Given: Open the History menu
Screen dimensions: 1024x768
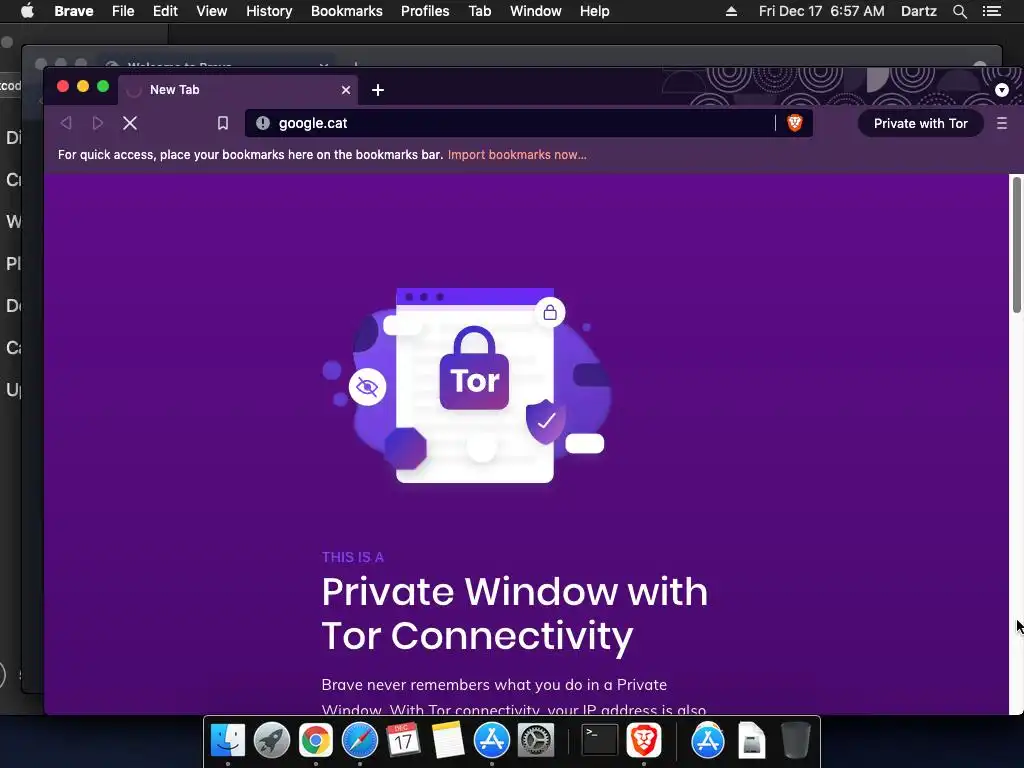Looking at the screenshot, I should (x=269, y=11).
